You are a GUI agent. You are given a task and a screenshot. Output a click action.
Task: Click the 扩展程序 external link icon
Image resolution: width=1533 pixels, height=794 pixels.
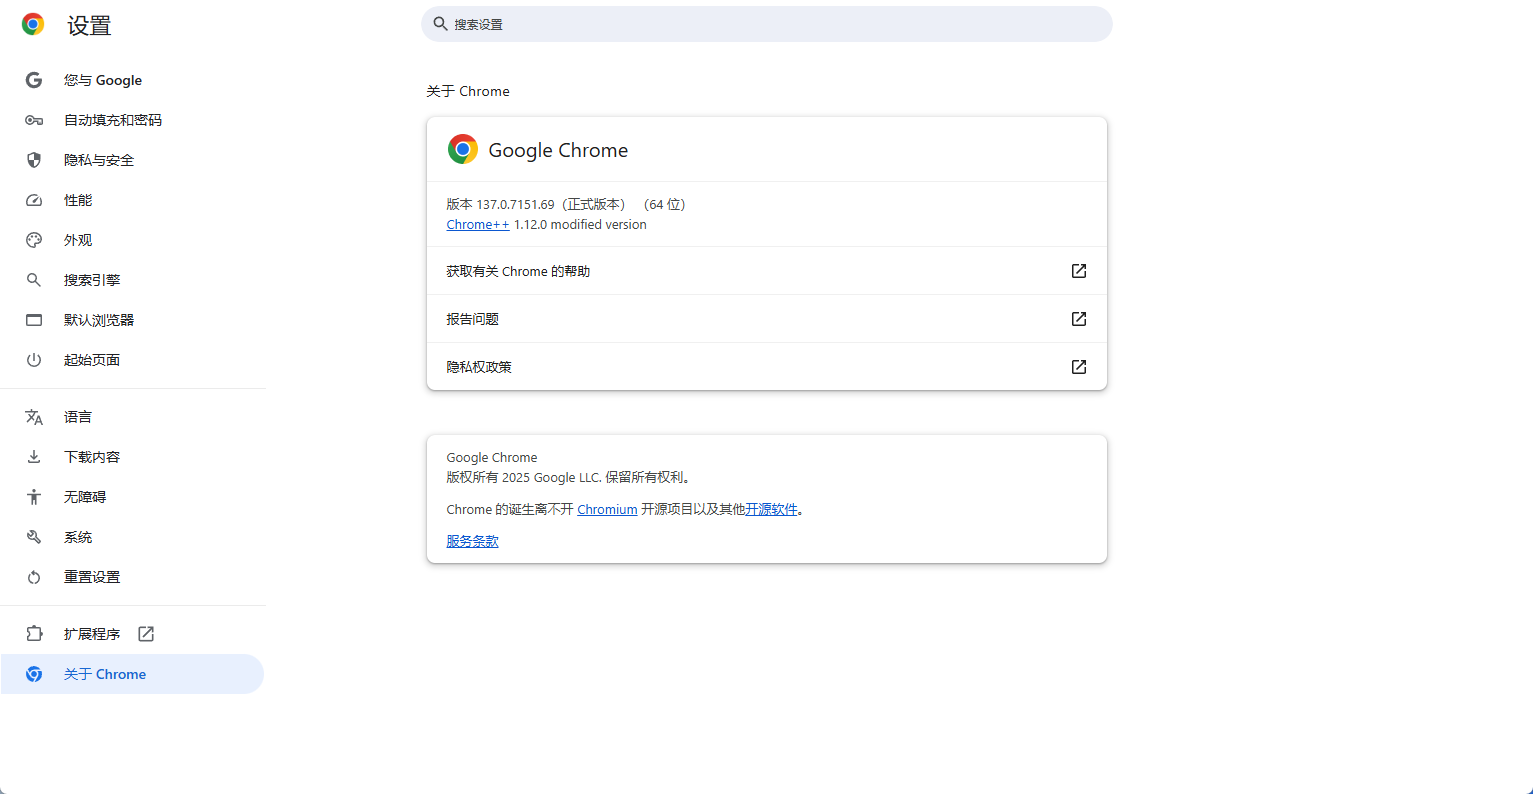coord(145,633)
